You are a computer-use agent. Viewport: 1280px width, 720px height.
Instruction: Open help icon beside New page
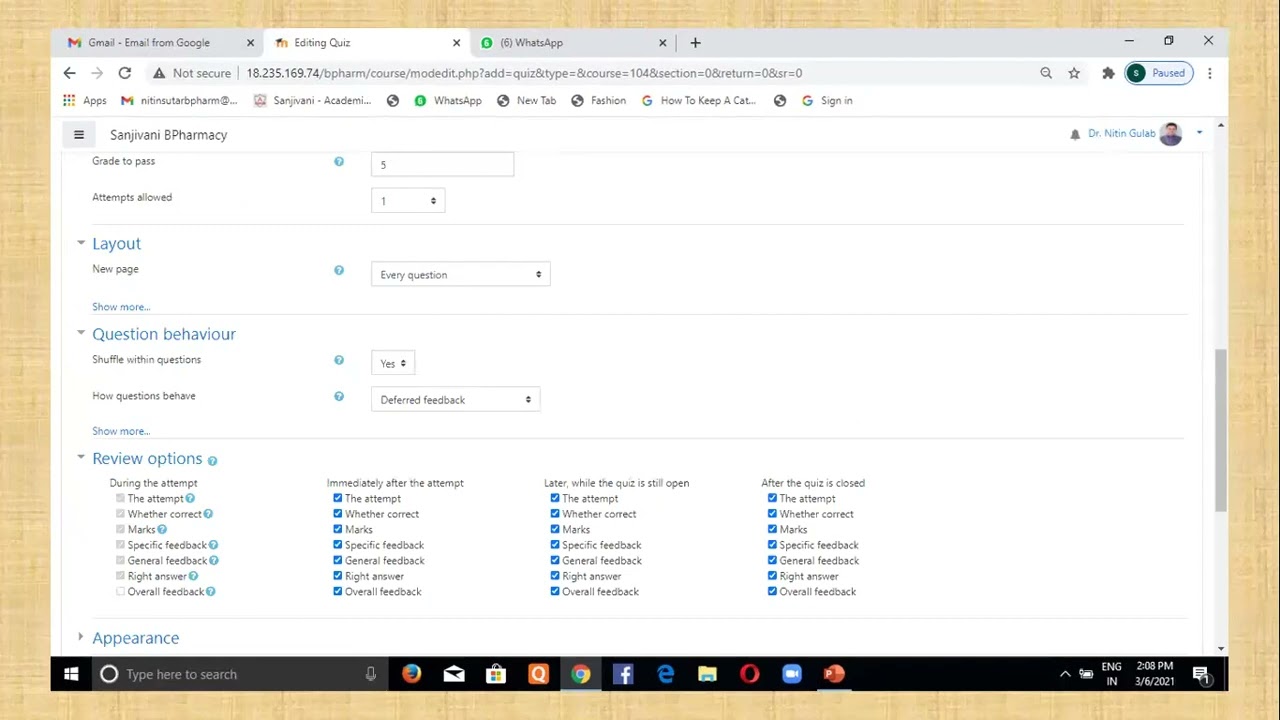click(339, 270)
